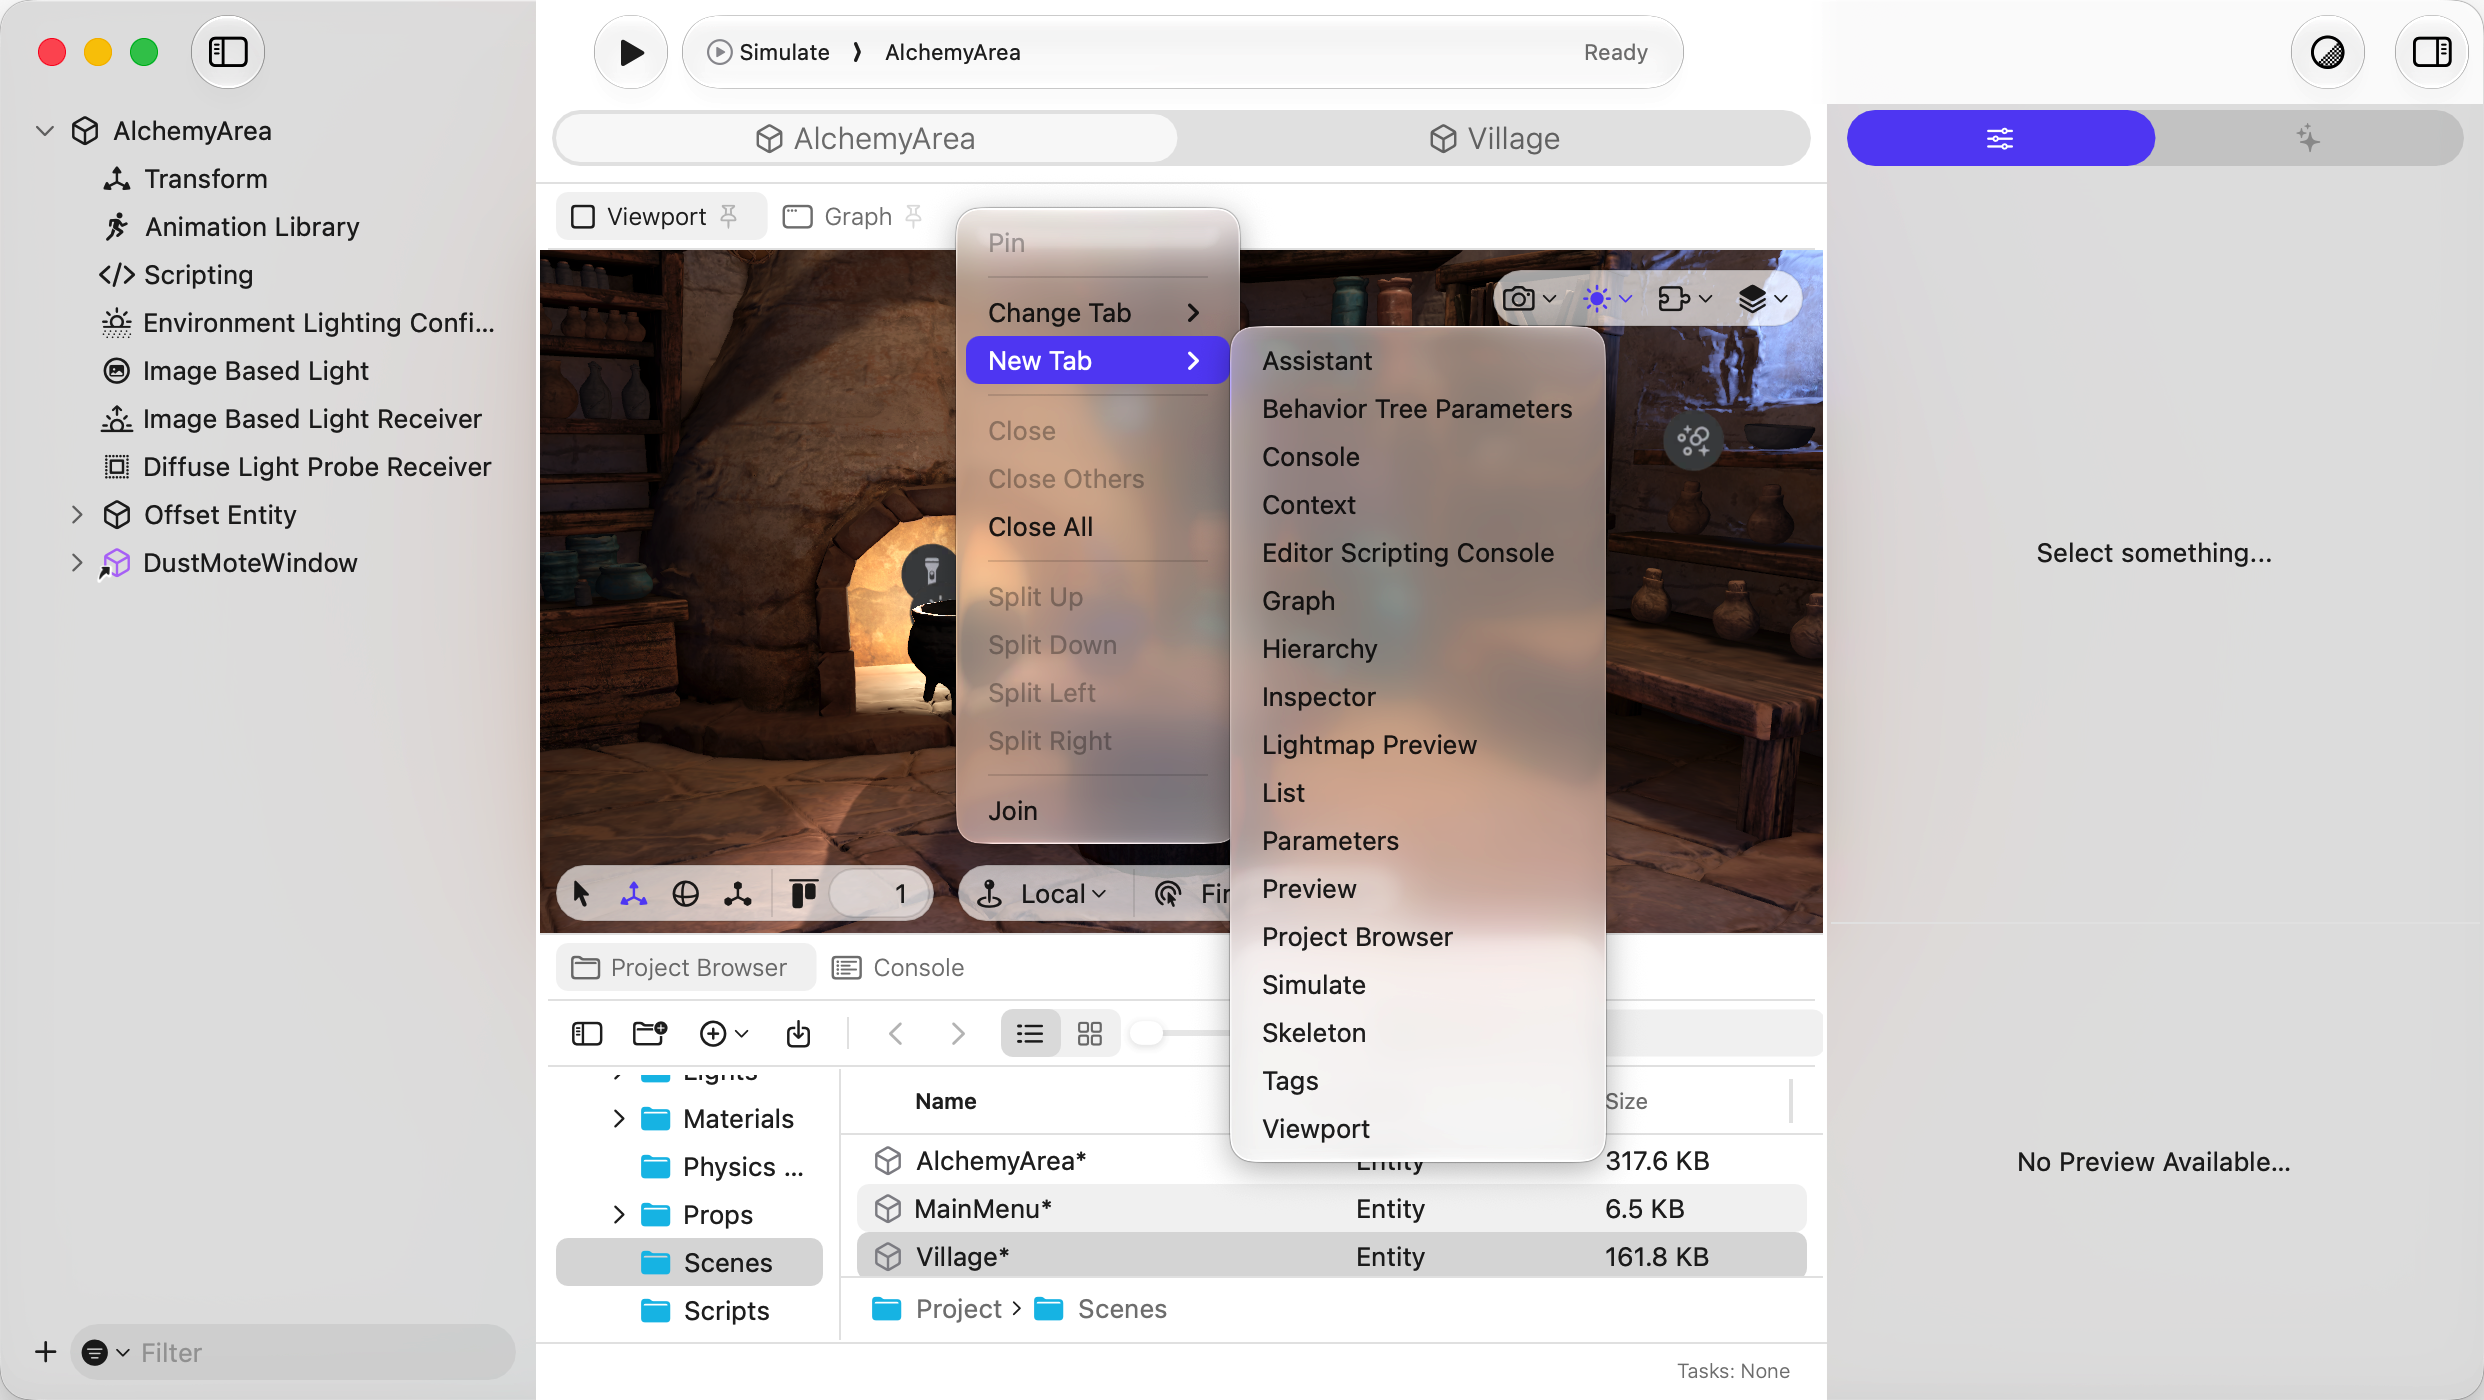Click the Image Based Light icon
The image size is (2484, 1400).
(x=117, y=371)
